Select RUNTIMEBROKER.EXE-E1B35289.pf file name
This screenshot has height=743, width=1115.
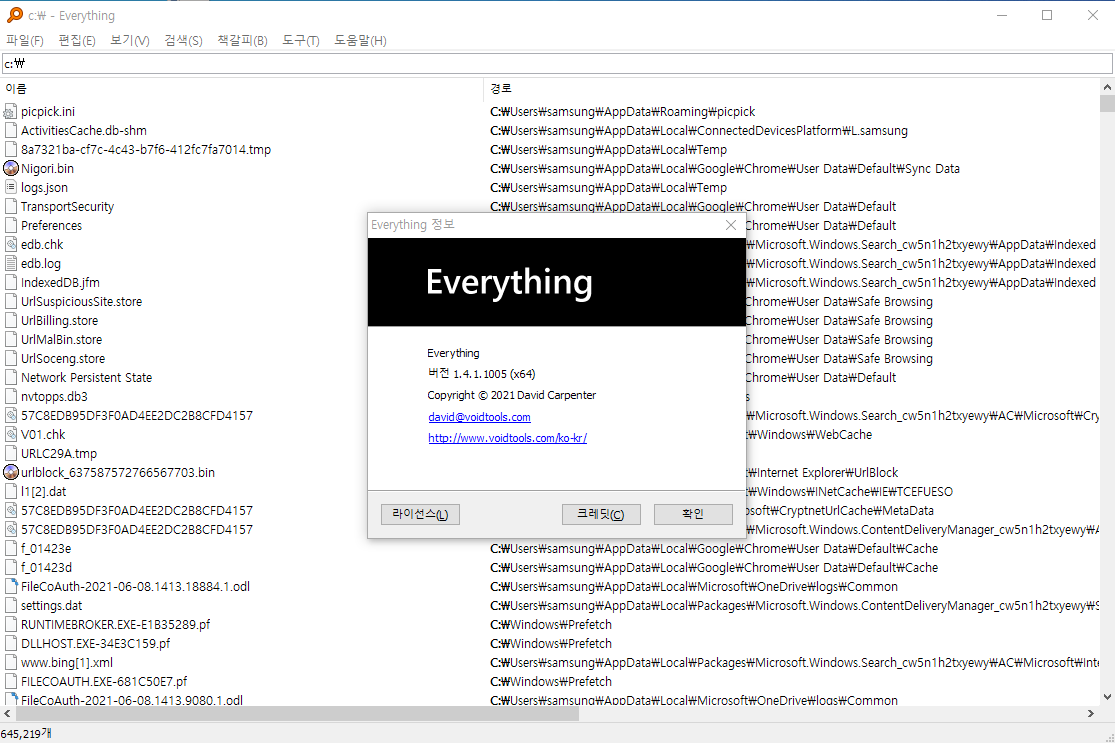coord(115,624)
